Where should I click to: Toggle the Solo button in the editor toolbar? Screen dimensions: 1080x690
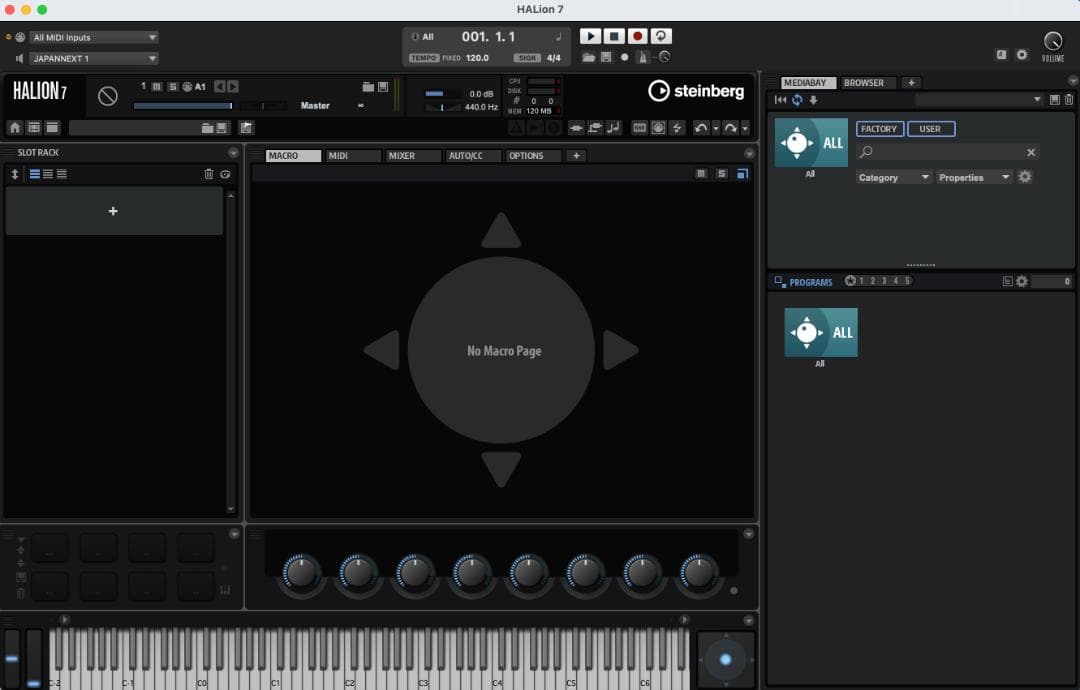click(721, 174)
